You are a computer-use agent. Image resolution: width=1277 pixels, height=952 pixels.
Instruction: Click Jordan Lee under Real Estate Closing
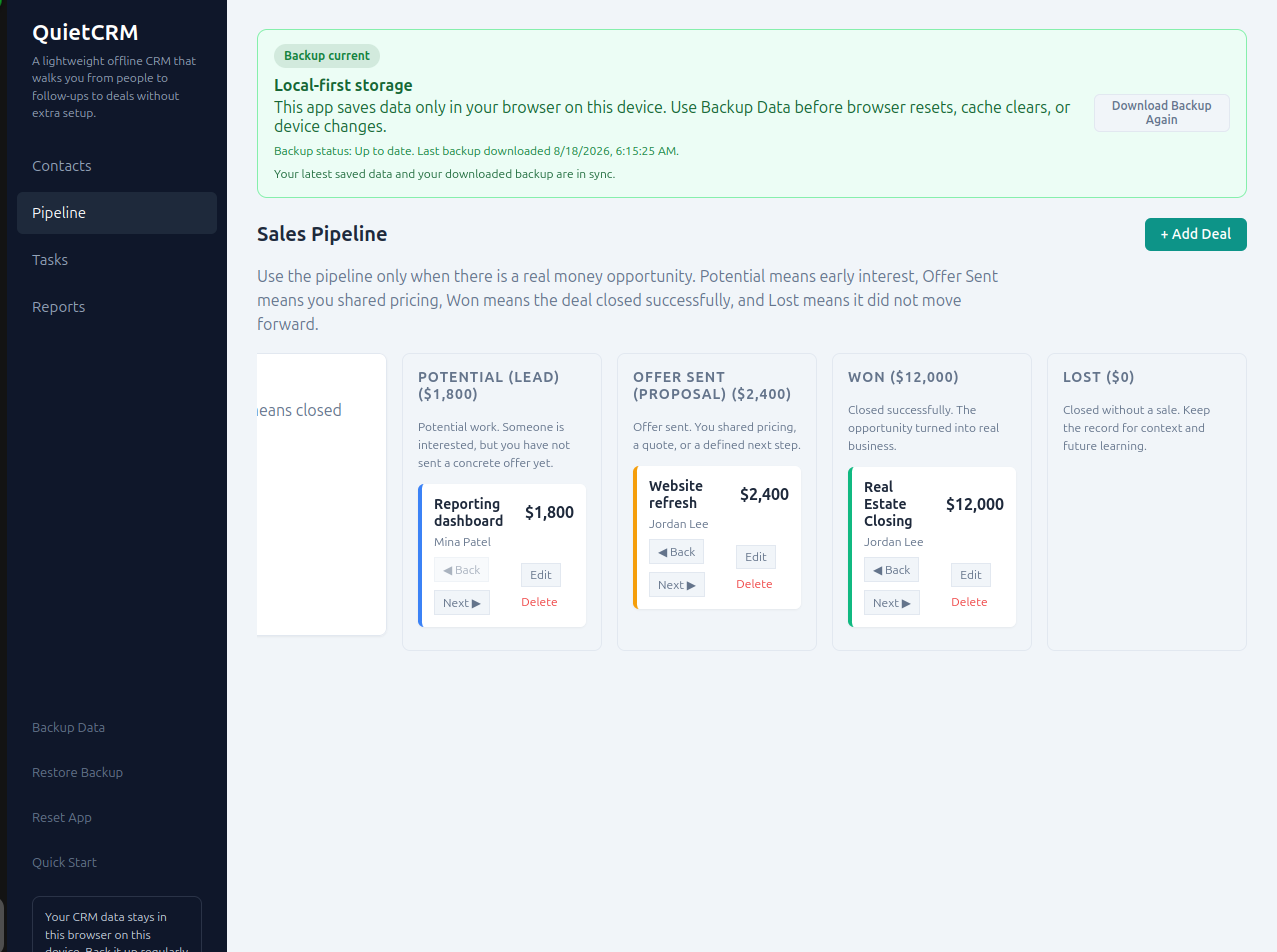pyautogui.click(x=893, y=542)
